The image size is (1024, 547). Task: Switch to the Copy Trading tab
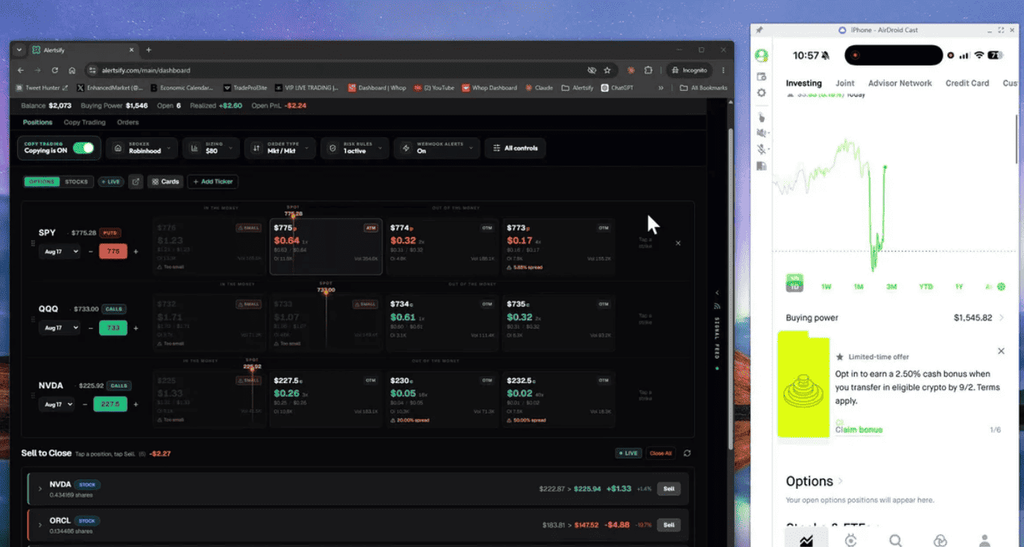click(84, 122)
